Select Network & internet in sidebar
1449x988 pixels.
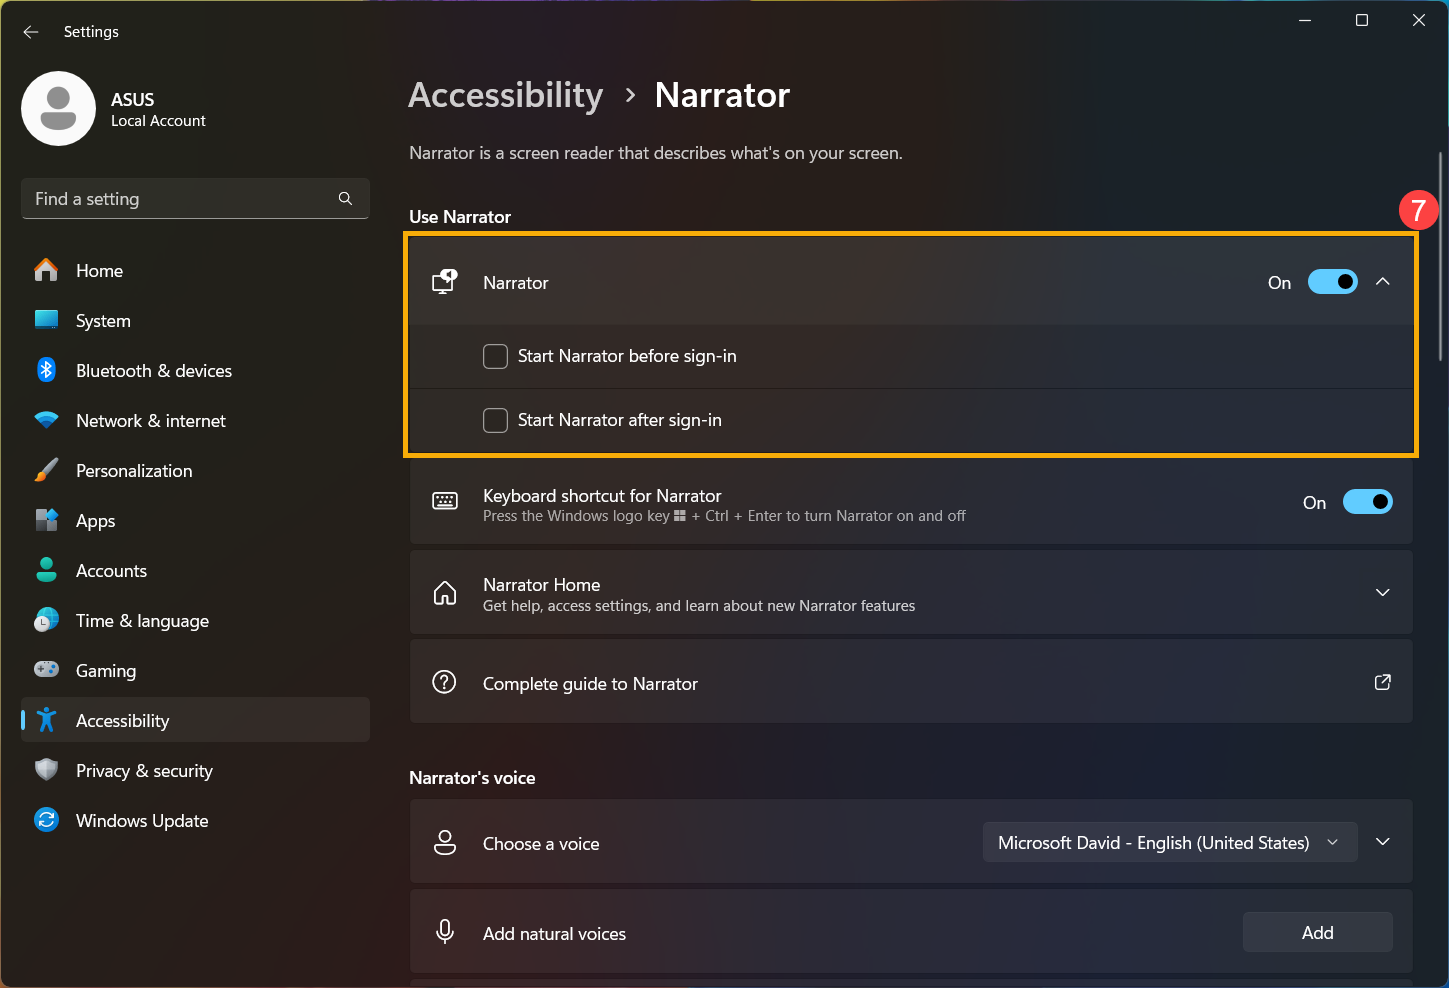pyautogui.click(x=195, y=420)
